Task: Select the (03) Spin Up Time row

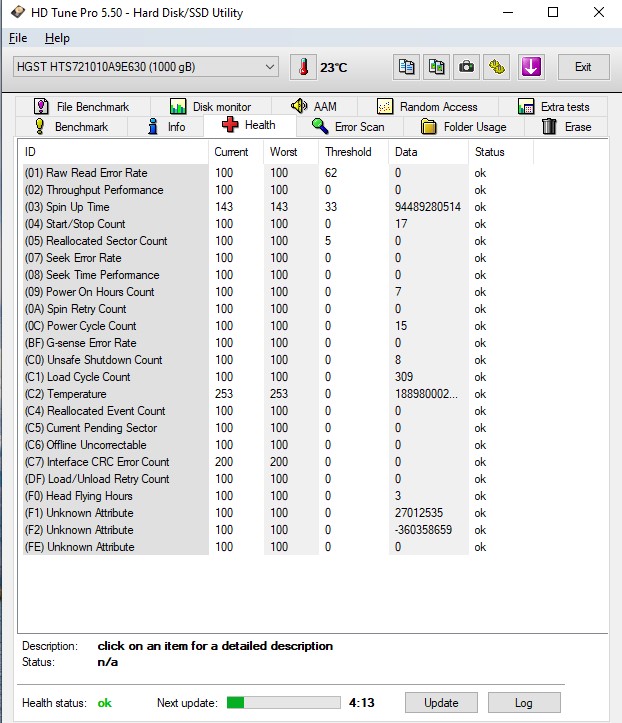Action: coord(278,207)
